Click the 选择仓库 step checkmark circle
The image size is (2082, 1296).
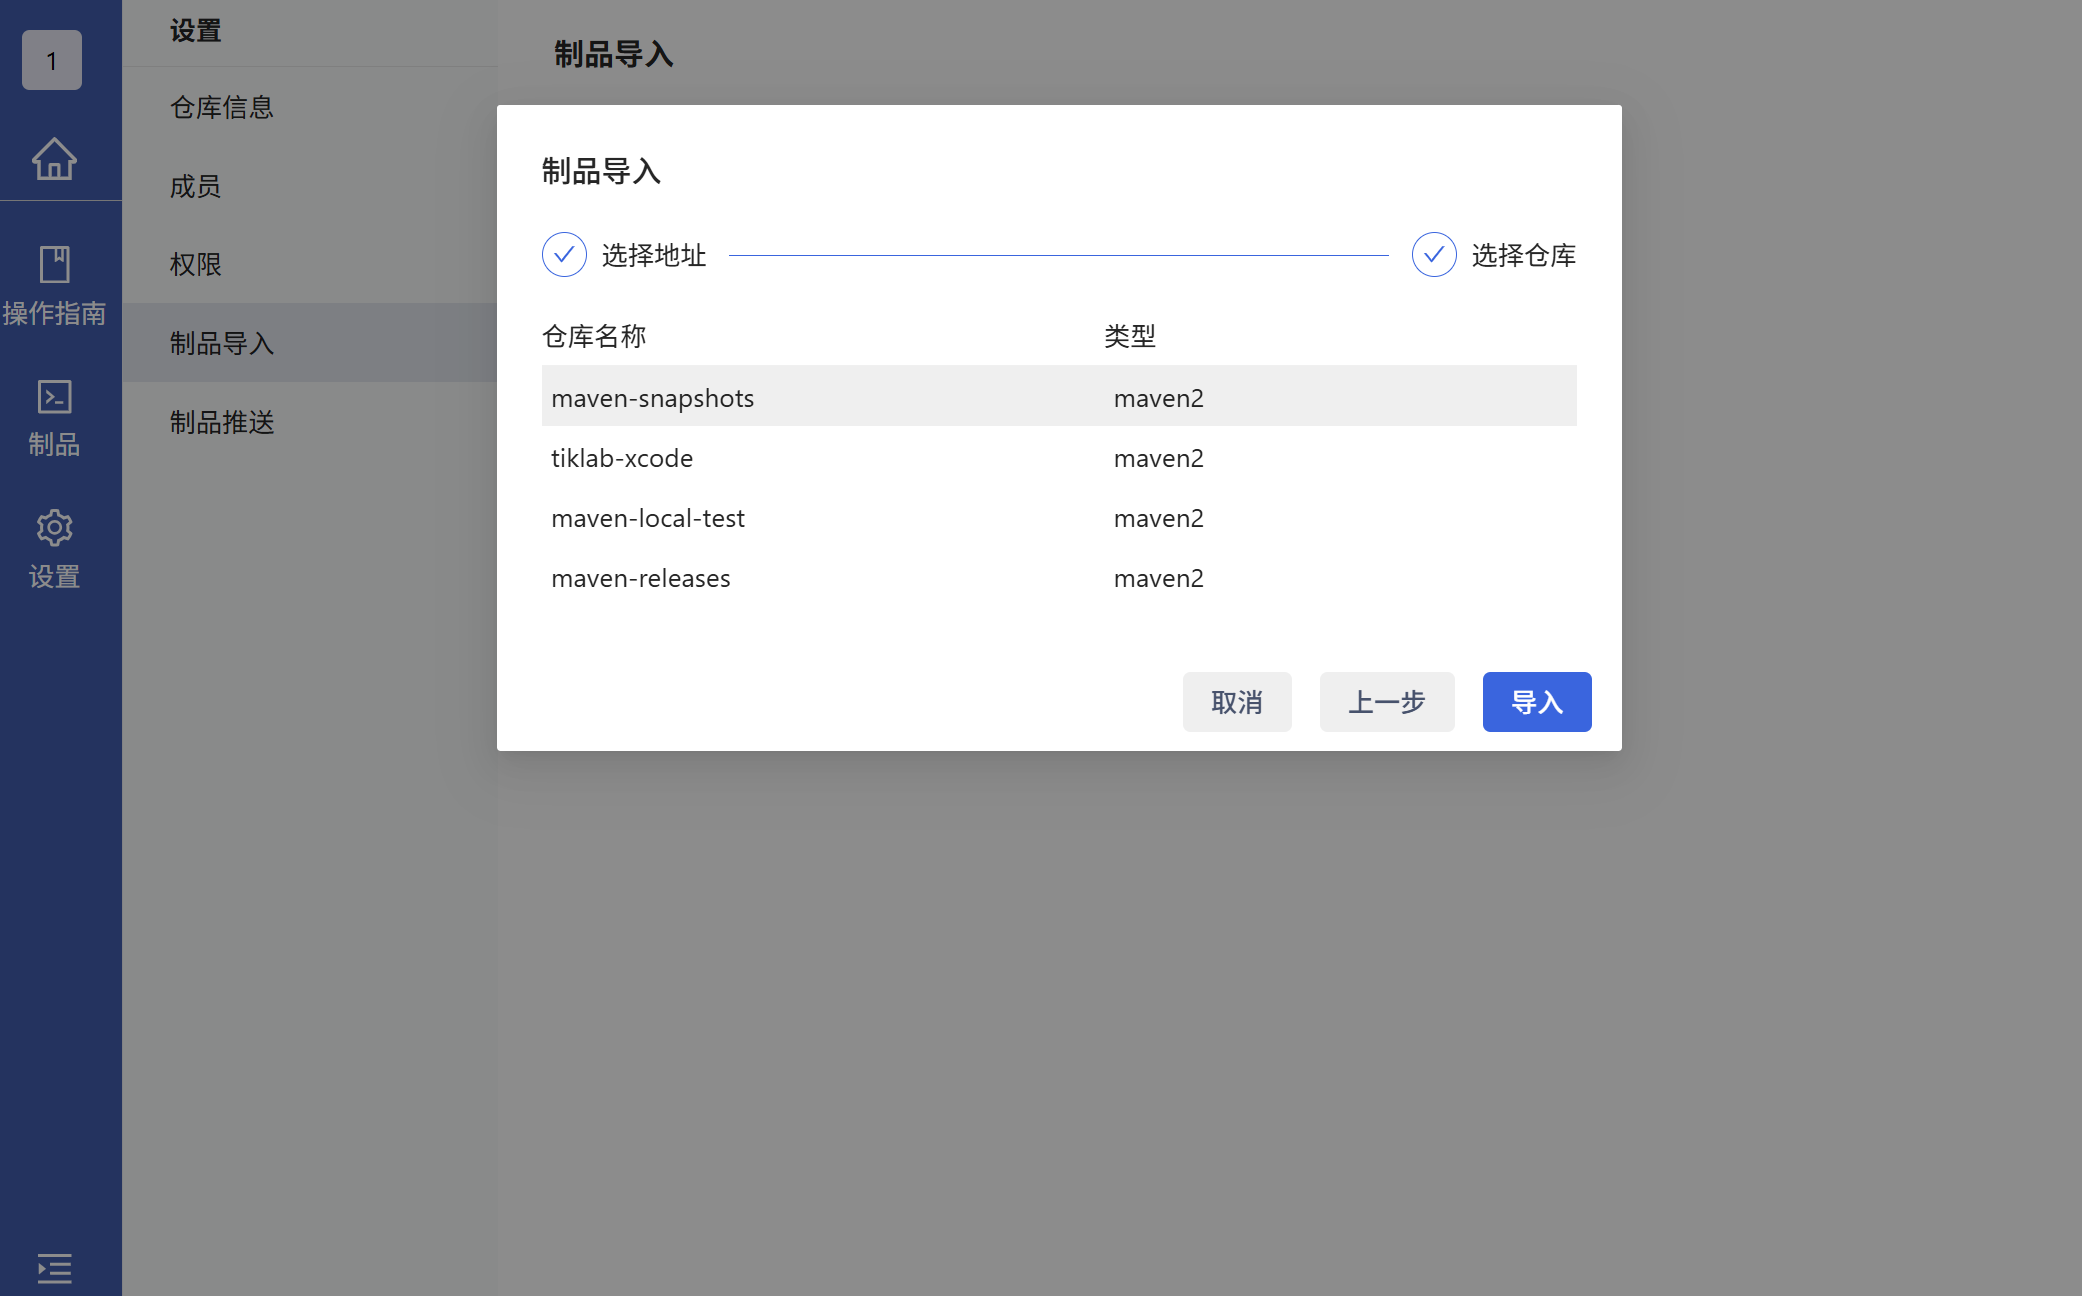pos(1434,255)
